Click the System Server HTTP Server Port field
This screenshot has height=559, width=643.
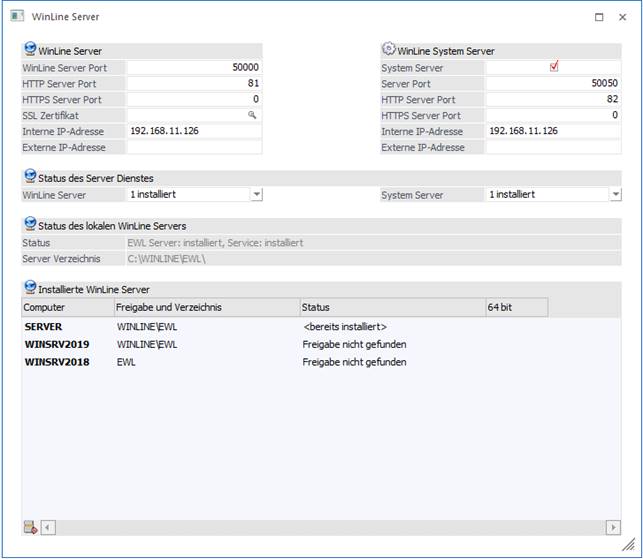tap(553, 100)
